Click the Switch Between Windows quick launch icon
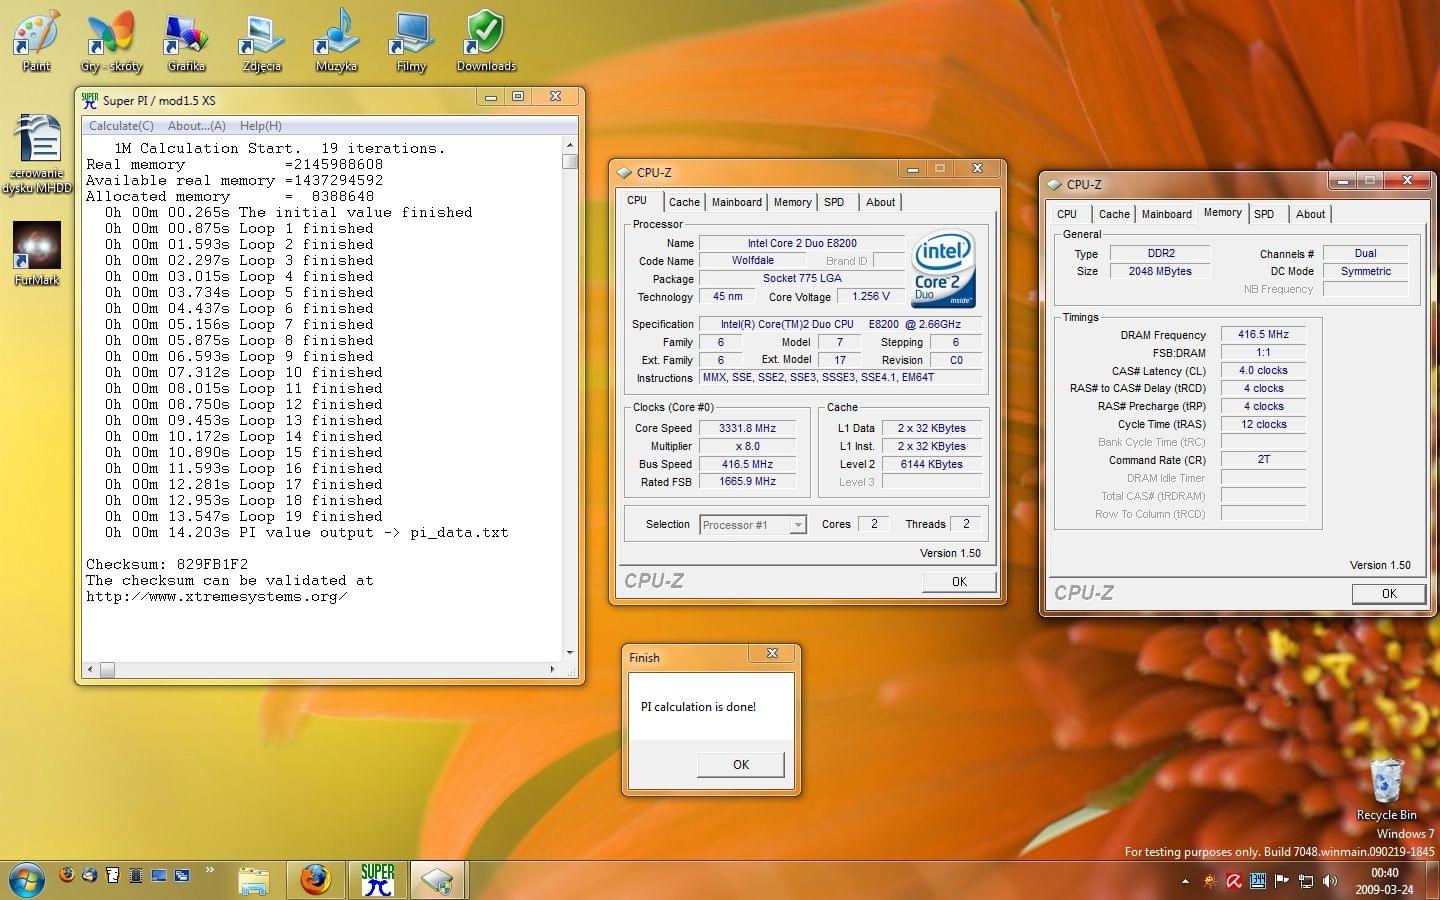The width and height of the screenshot is (1440, 900). 182,875
